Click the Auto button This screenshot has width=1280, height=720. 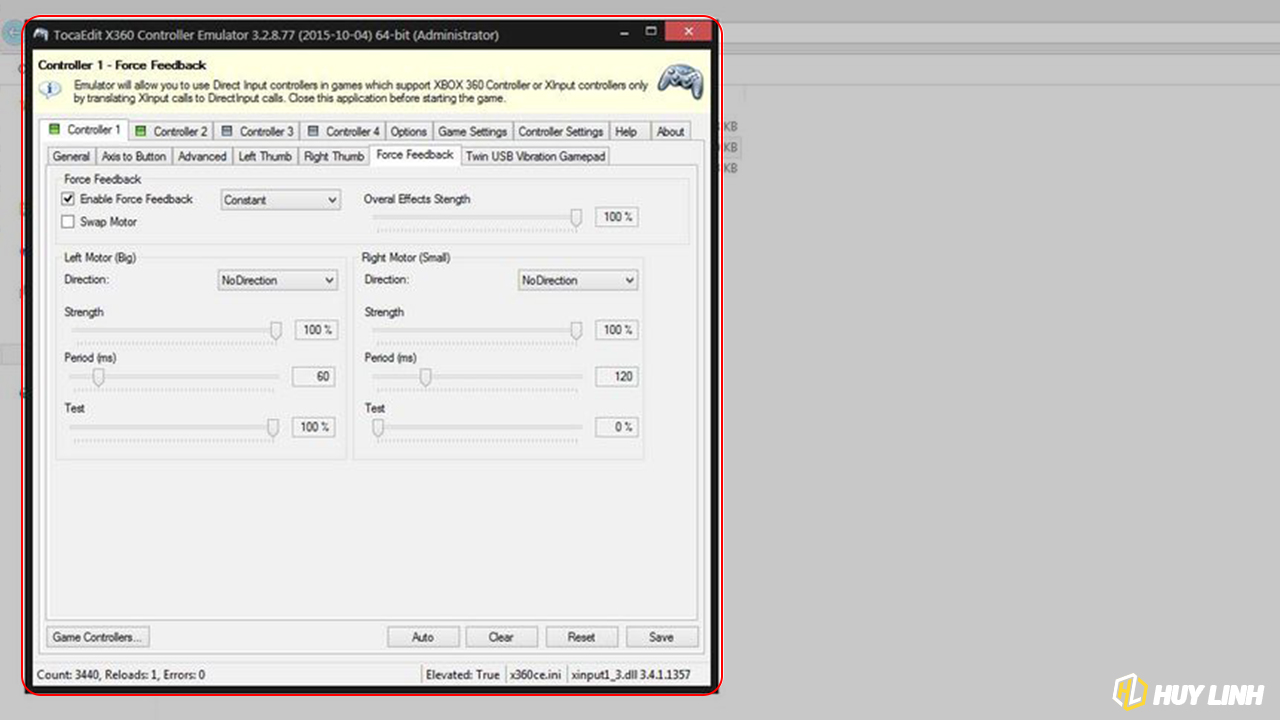[x=423, y=637]
